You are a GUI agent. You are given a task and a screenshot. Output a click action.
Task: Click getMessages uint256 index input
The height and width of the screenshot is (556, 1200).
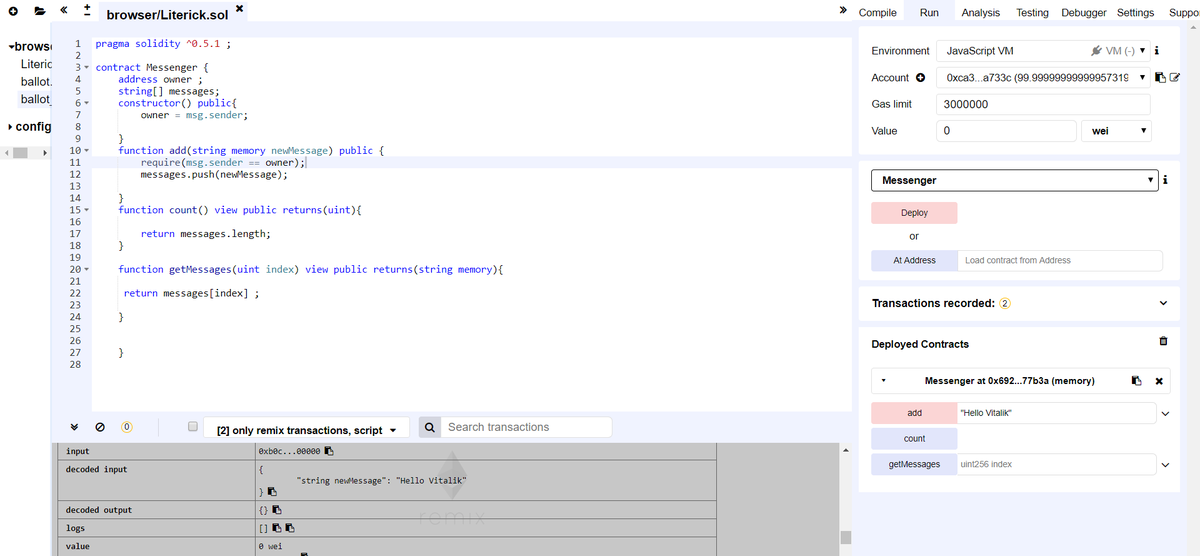[1055, 464]
